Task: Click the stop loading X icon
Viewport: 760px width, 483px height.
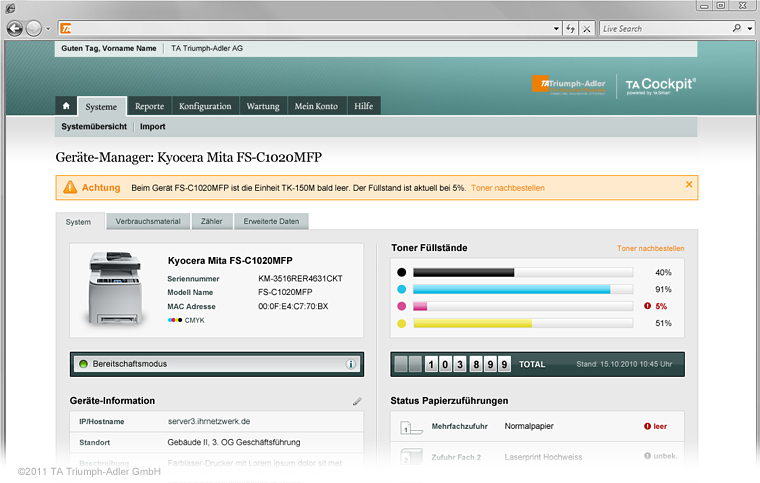Action: point(586,29)
